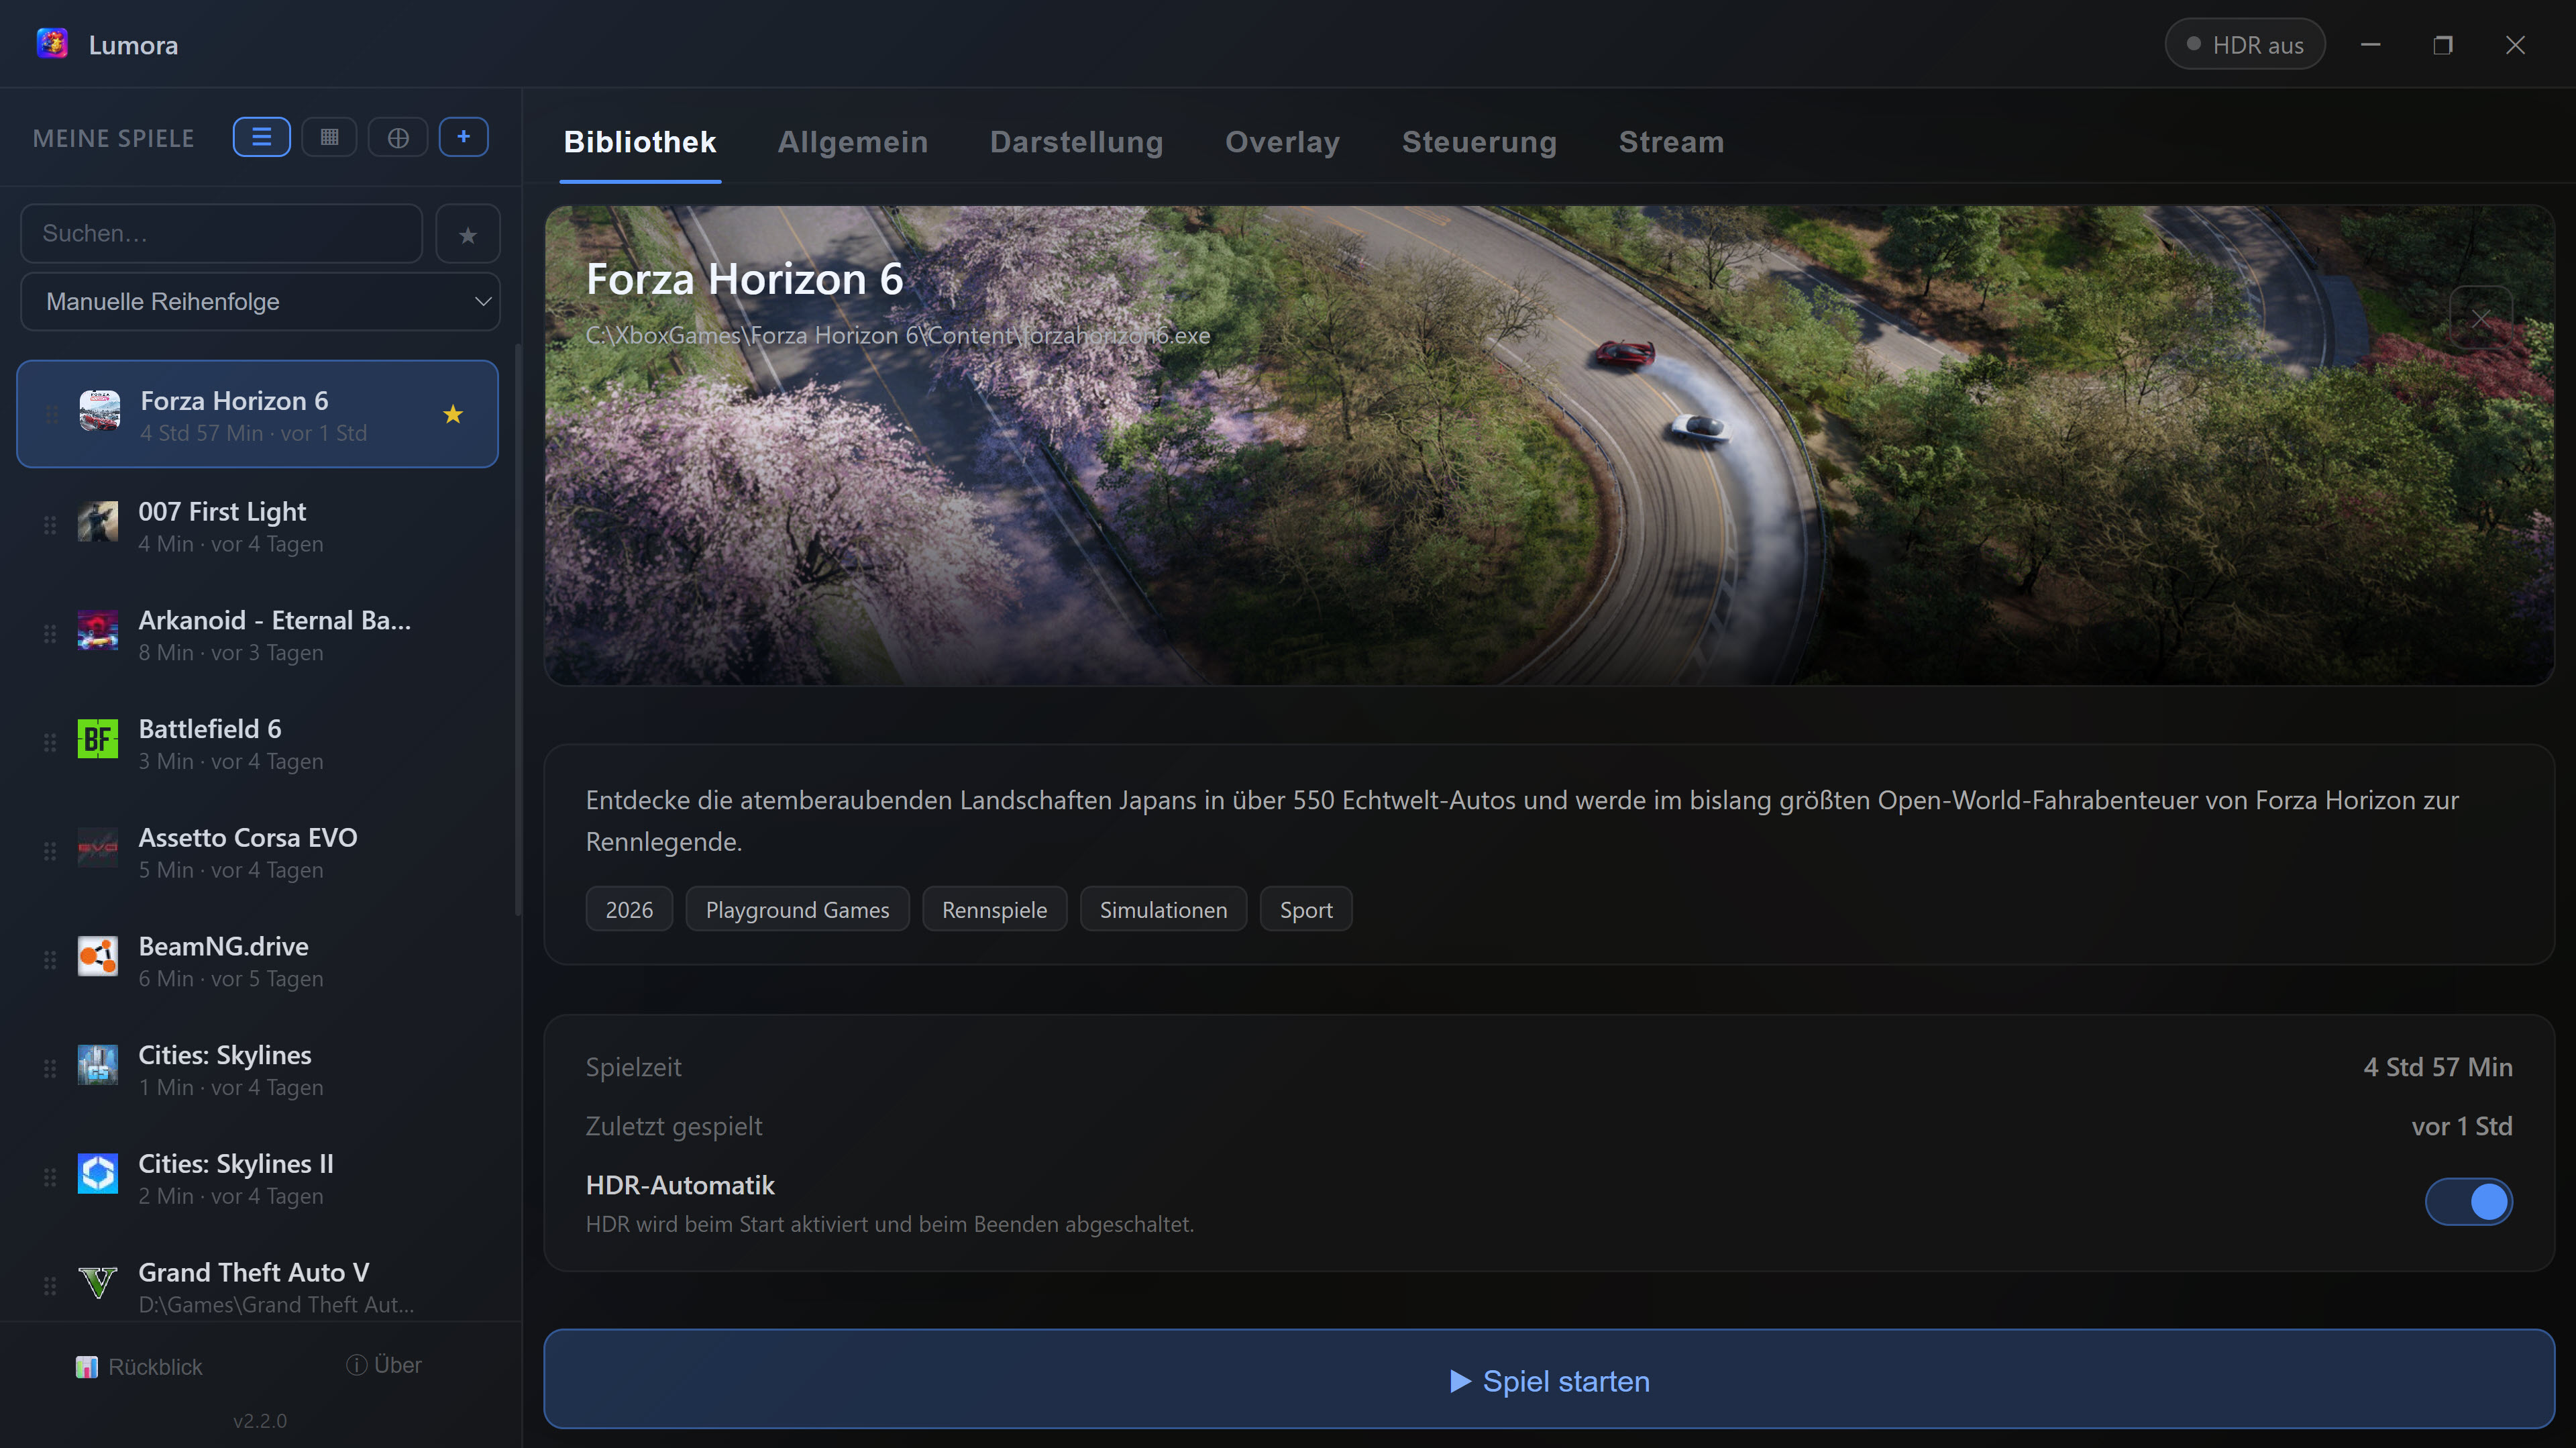
Task: Click Spielzeit value 4 Std 57 Min
Action: [2438, 1067]
